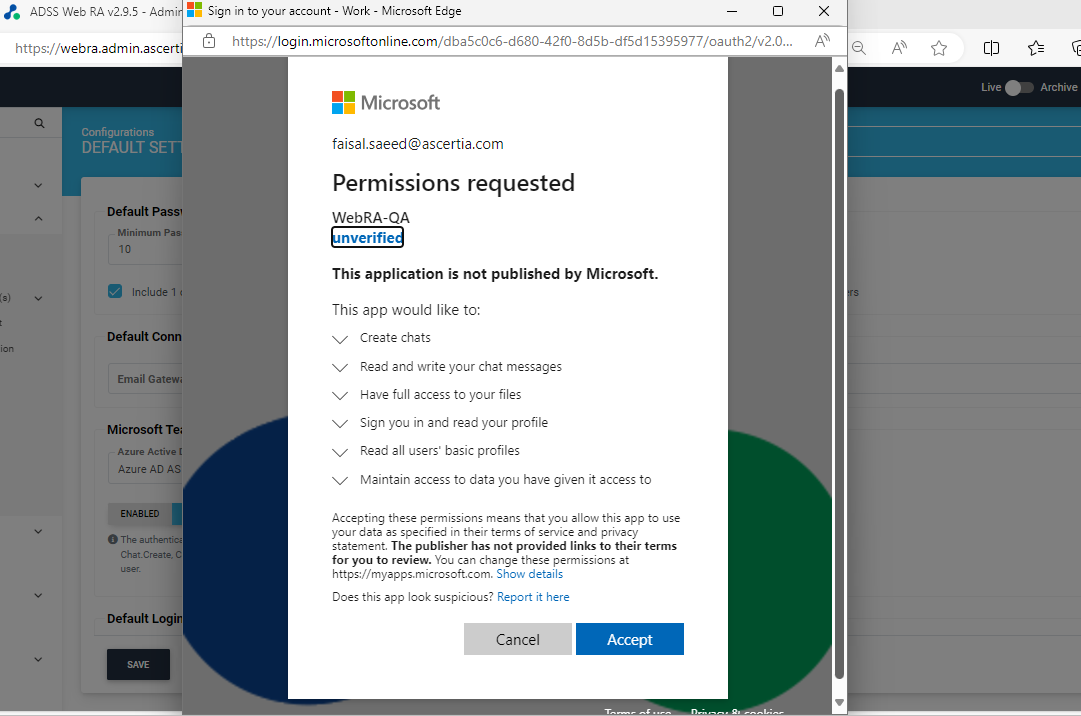Click the sign-in window URL address field
This screenshot has height=716, width=1081.
(512, 41)
